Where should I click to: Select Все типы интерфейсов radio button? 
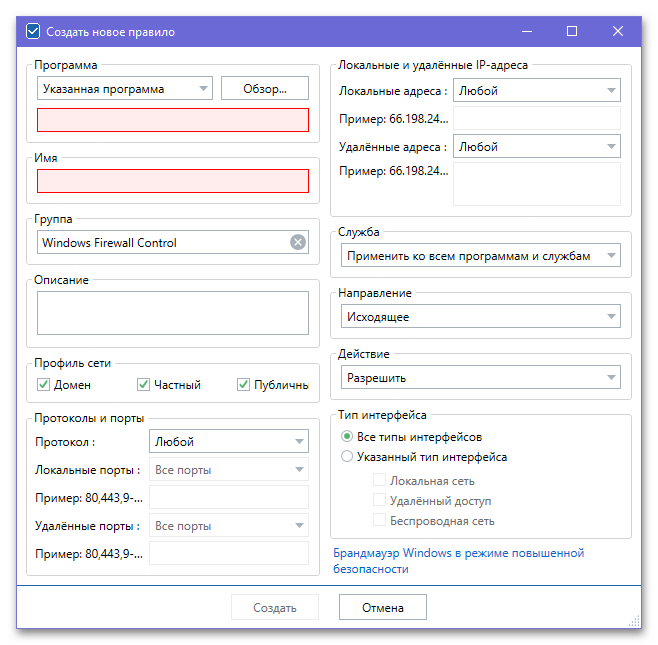click(347, 436)
